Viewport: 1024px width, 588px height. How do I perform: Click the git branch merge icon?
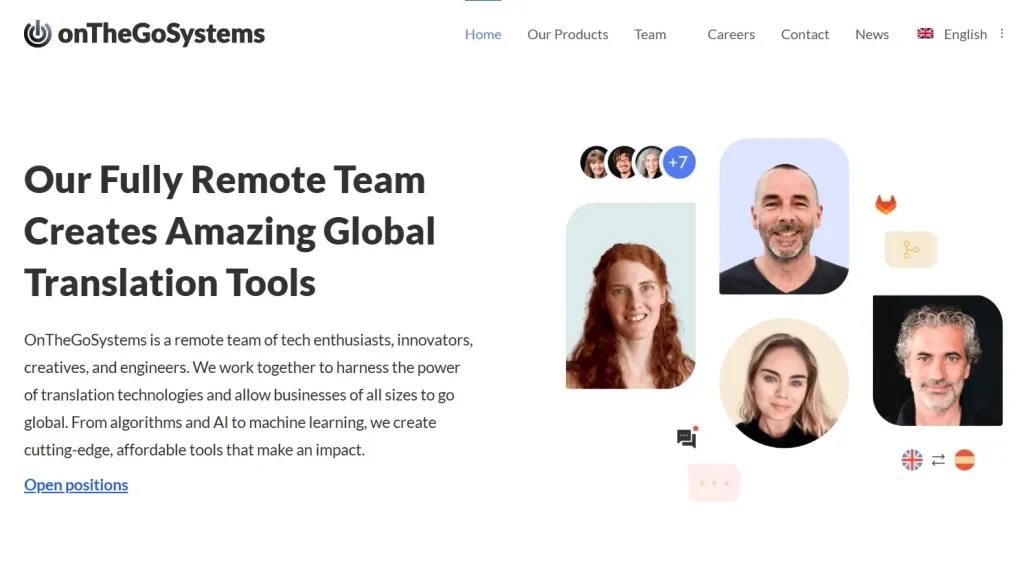click(910, 249)
